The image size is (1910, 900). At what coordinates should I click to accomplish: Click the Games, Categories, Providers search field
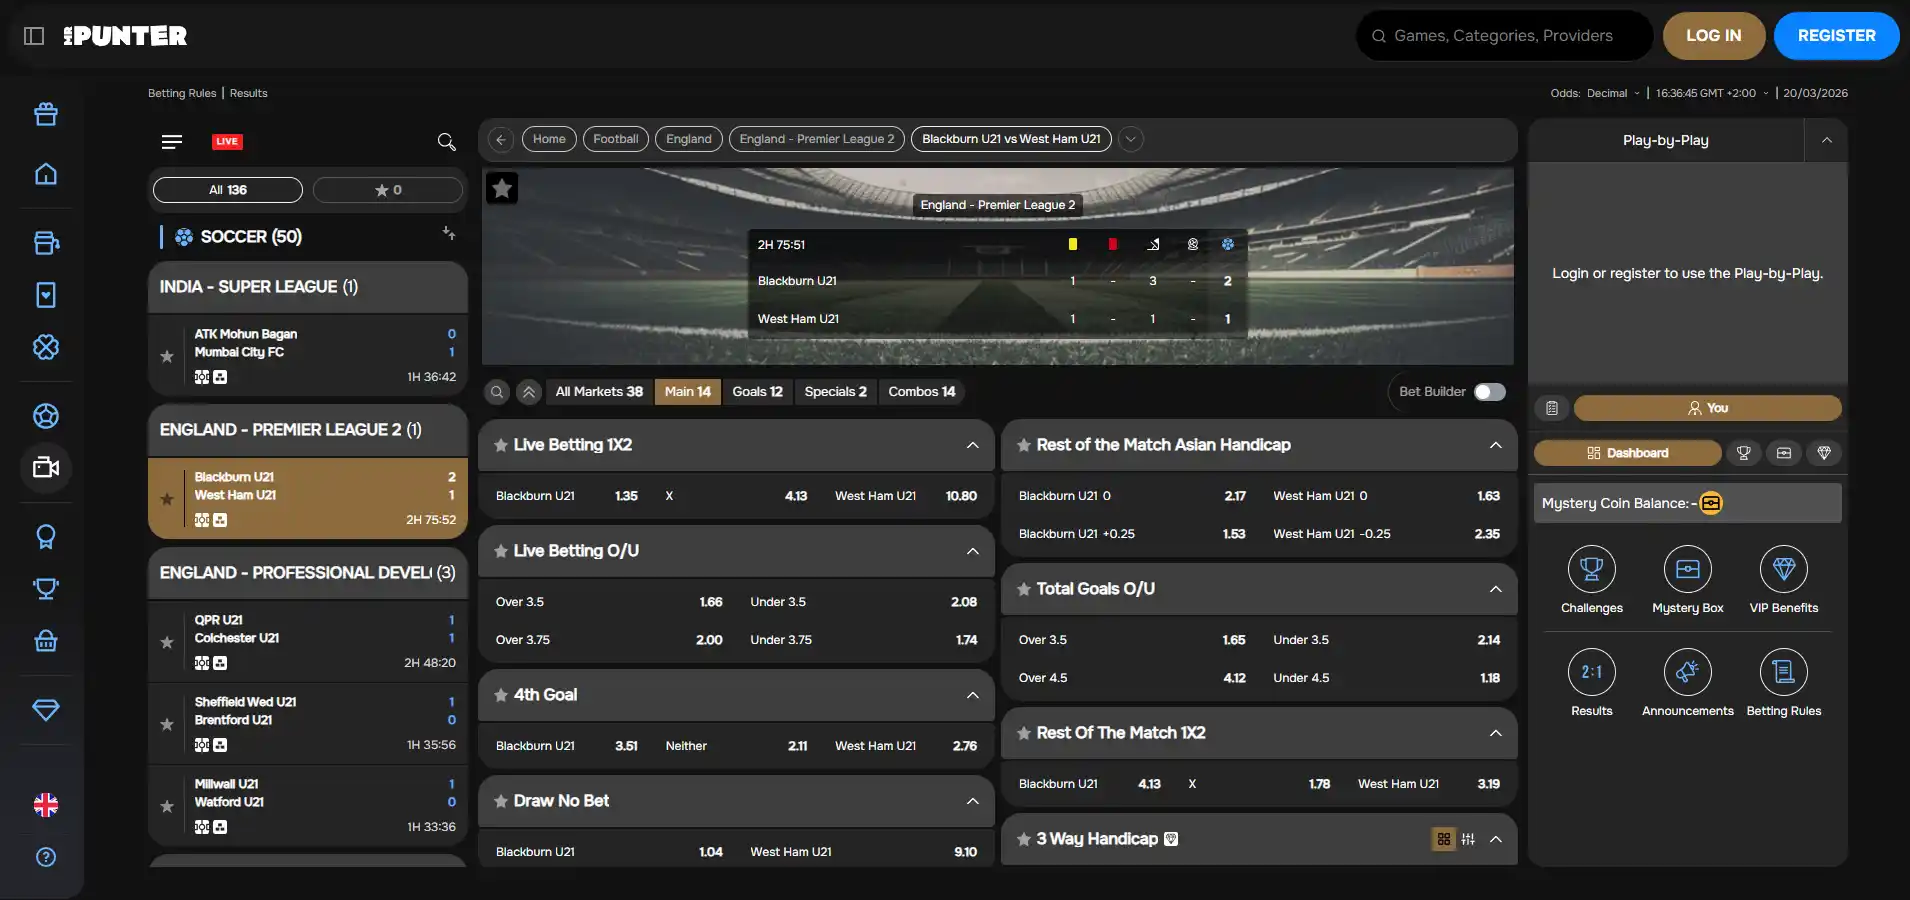click(1504, 36)
